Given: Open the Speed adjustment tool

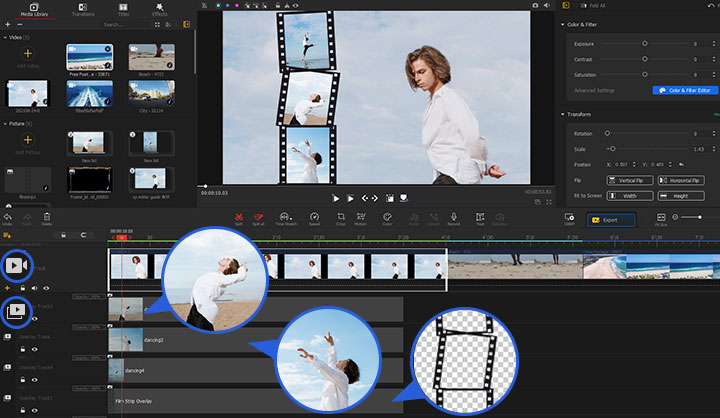Looking at the screenshot, I should pyautogui.click(x=313, y=217).
